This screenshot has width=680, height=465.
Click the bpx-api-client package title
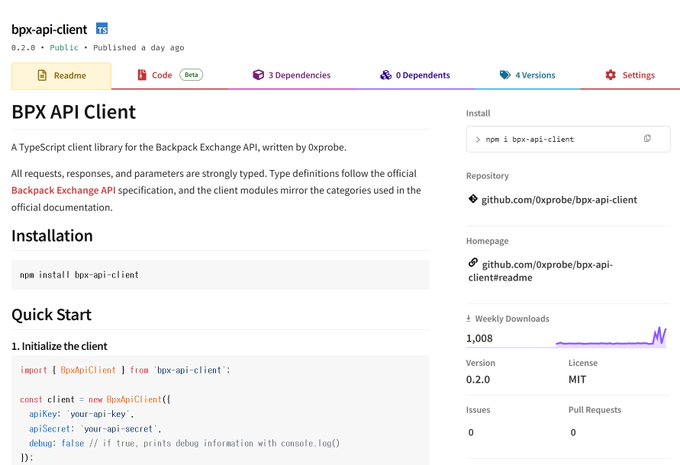pyautogui.click(x=49, y=29)
